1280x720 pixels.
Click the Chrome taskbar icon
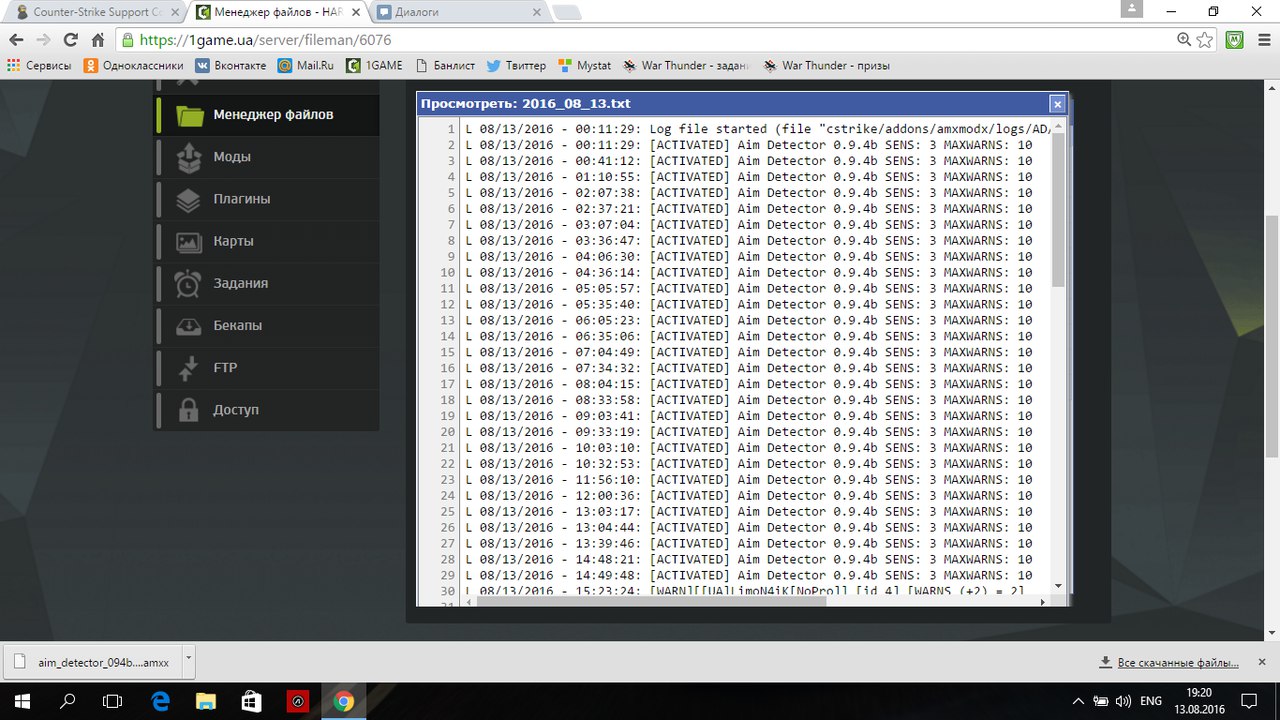[343, 701]
